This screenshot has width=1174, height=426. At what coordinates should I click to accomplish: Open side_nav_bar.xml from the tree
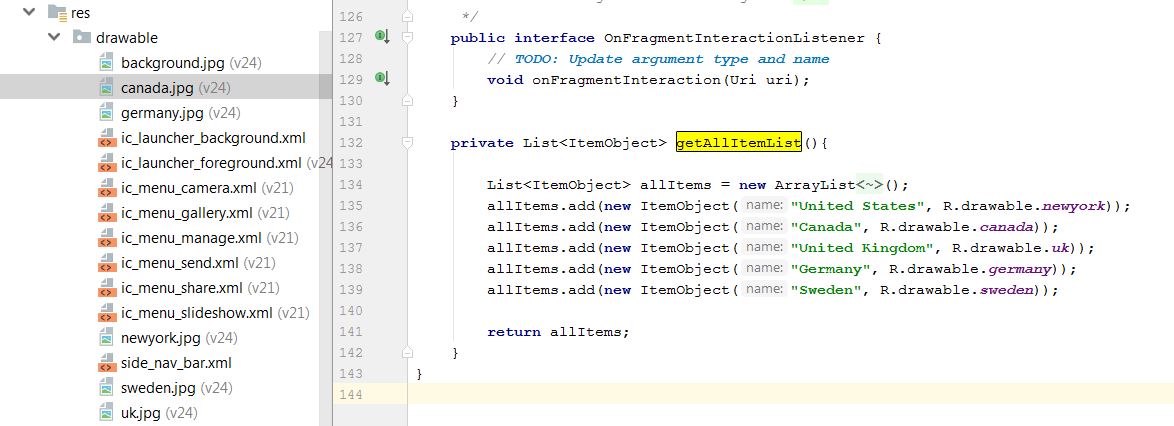(x=176, y=363)
